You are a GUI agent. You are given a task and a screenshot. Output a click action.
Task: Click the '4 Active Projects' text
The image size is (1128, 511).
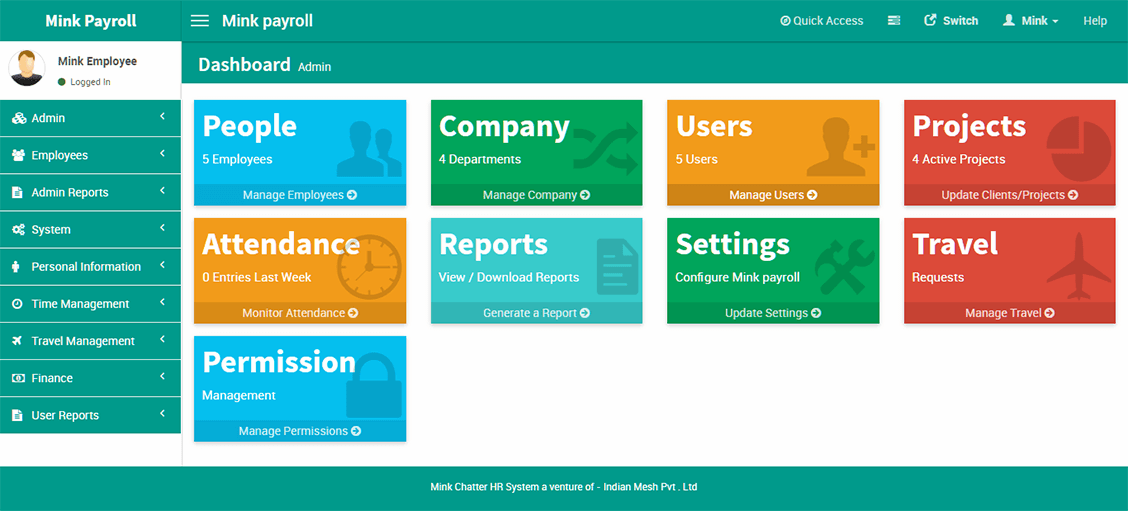point(959,159)
